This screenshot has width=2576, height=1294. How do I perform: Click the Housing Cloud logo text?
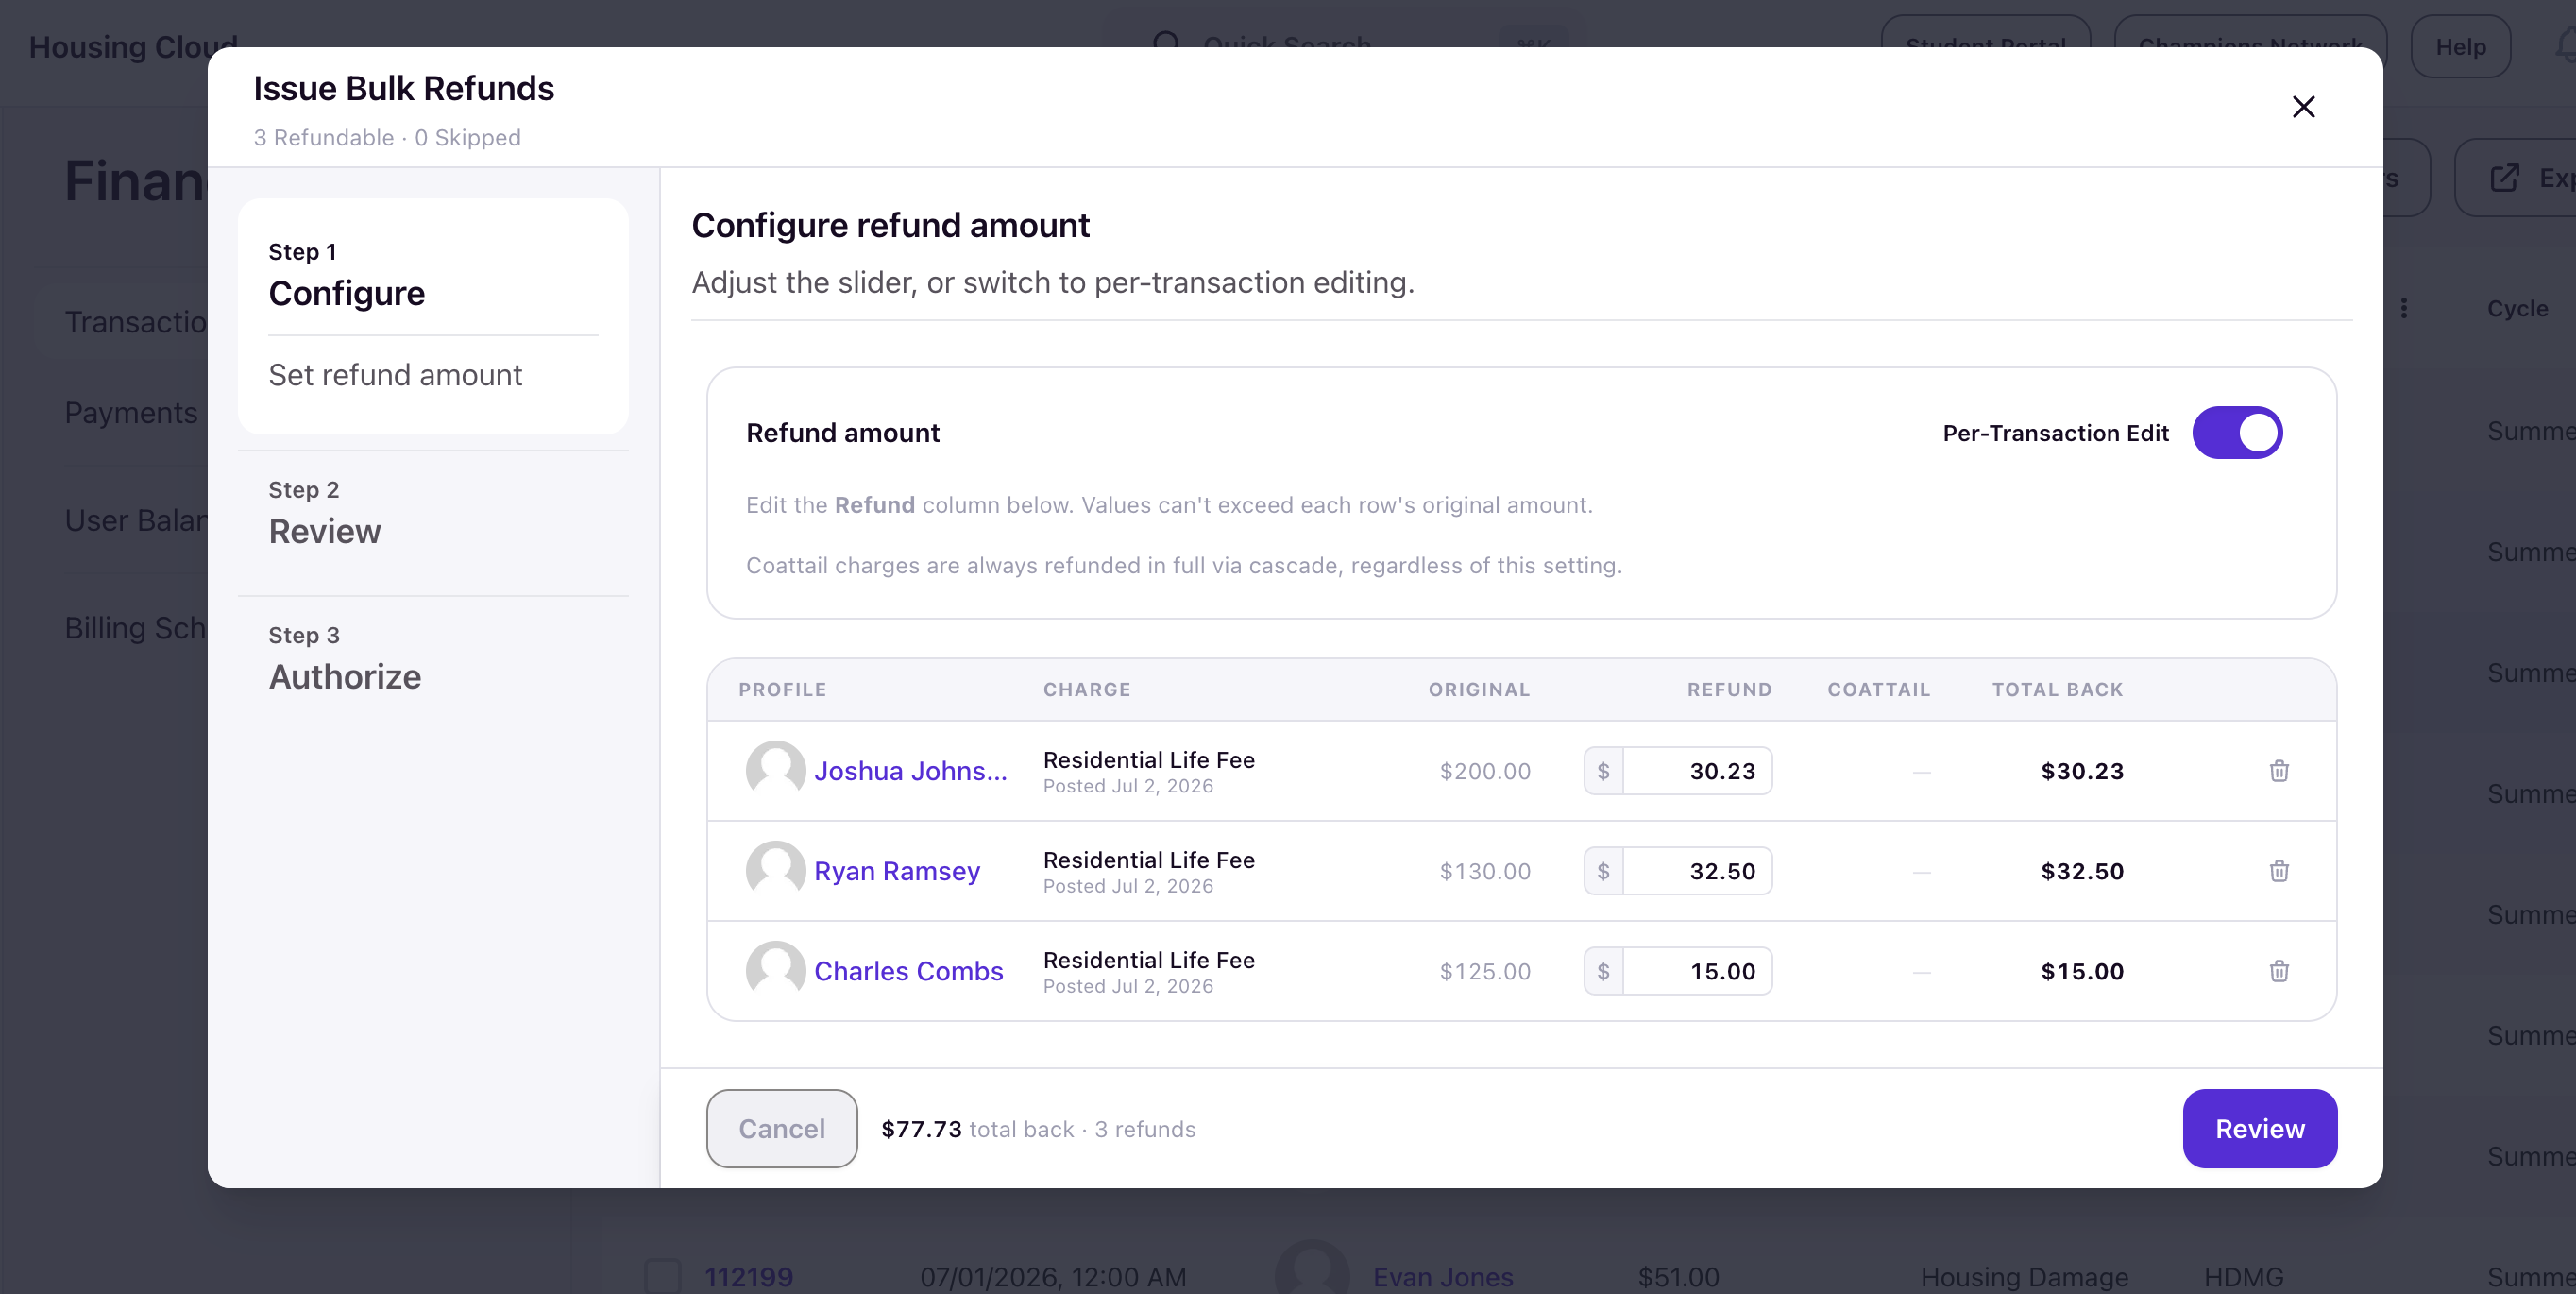pyautogui.click(x=133, y=47)
